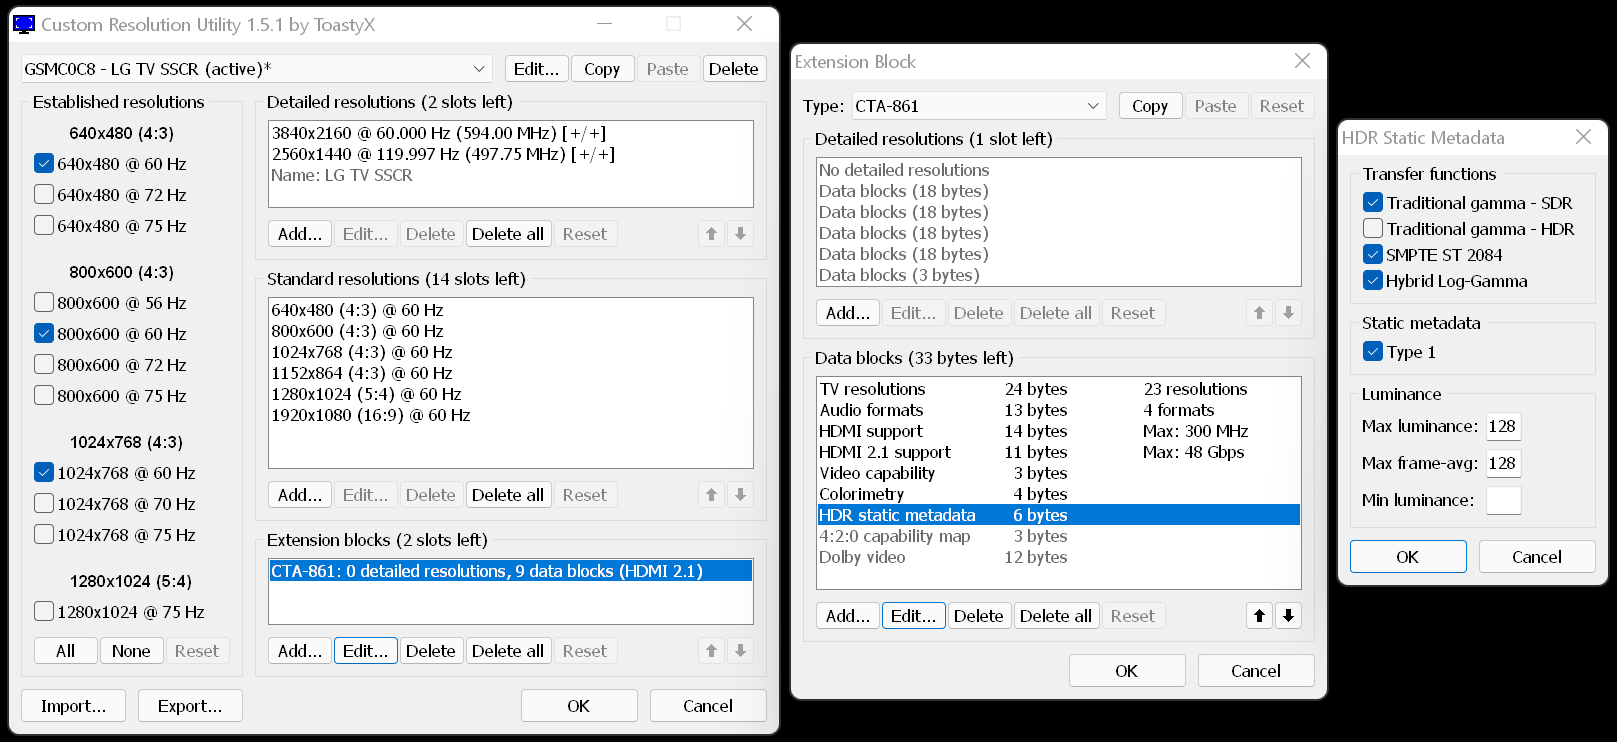Uncheck Type 1 static metadata
Image resolution: width=1617 pixels, height=742 pixels.
coord(1373,352)
